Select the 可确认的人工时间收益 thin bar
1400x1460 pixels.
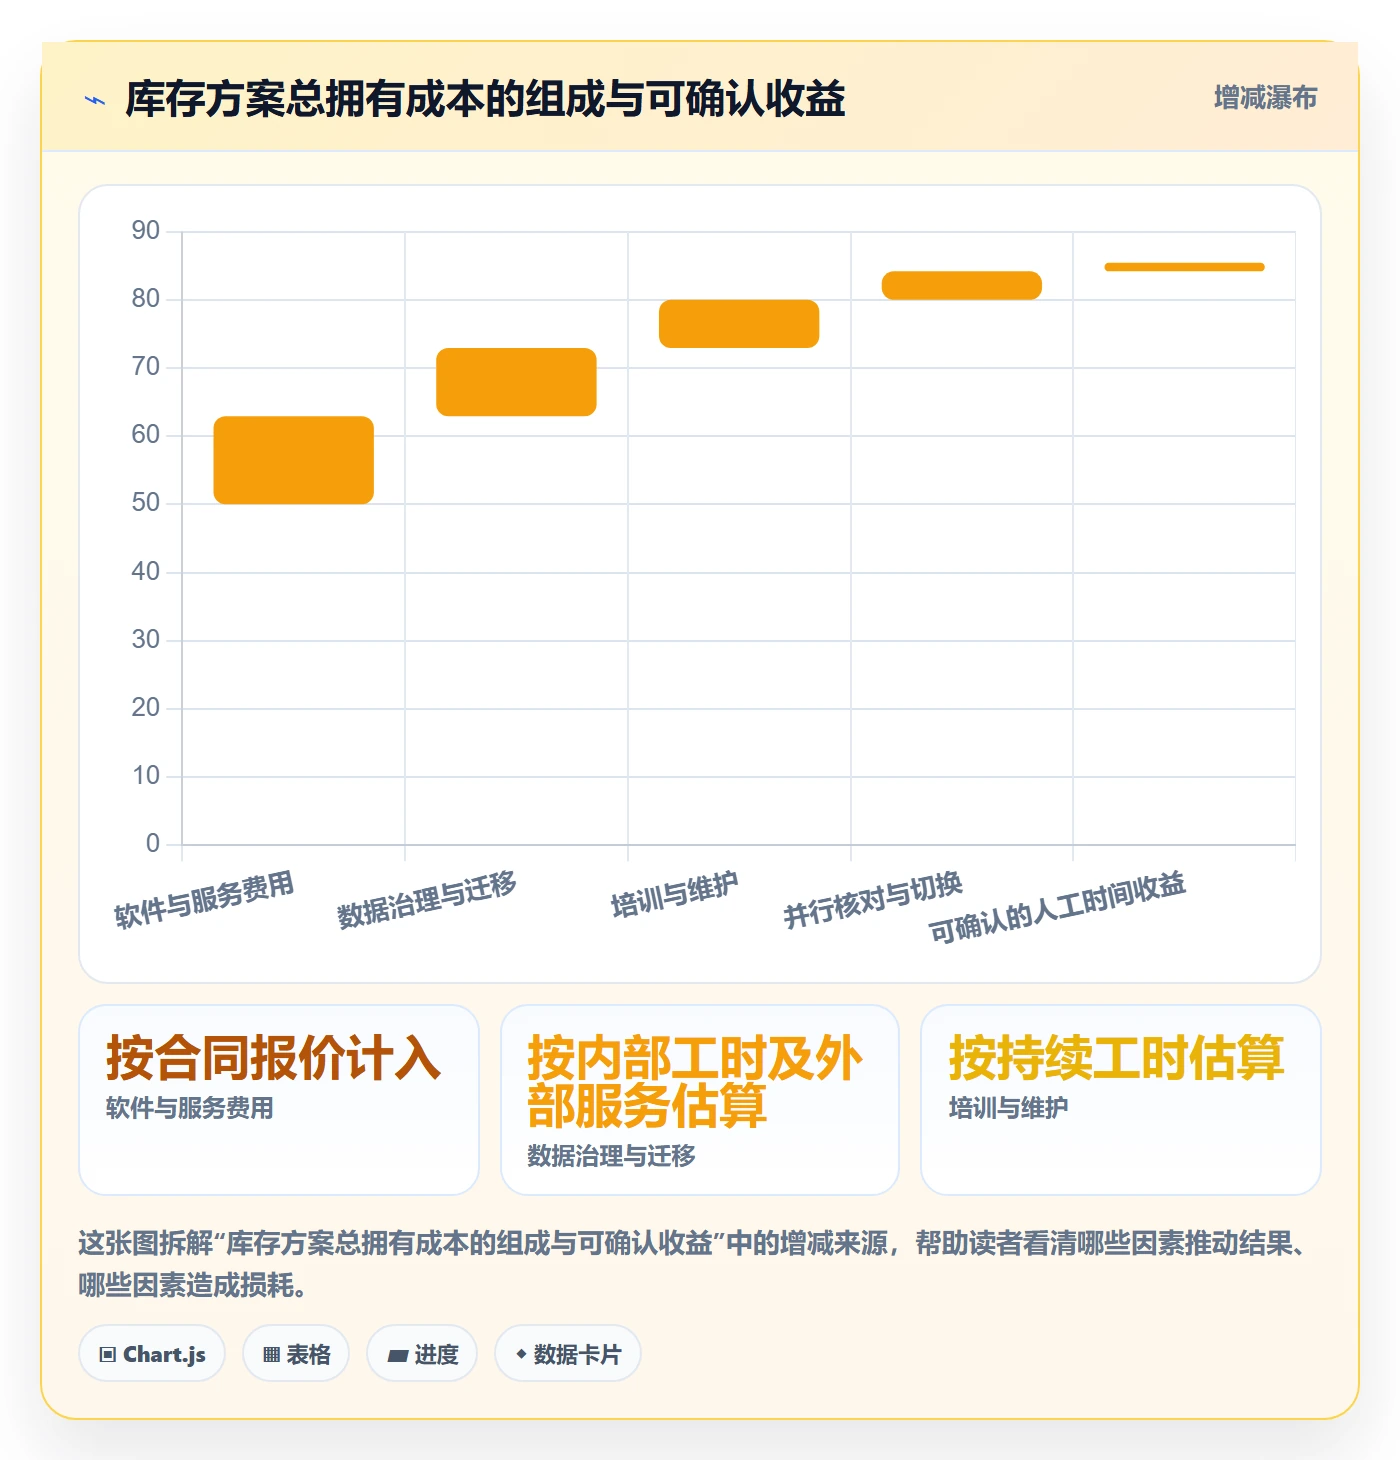(x=1184, y=267)
